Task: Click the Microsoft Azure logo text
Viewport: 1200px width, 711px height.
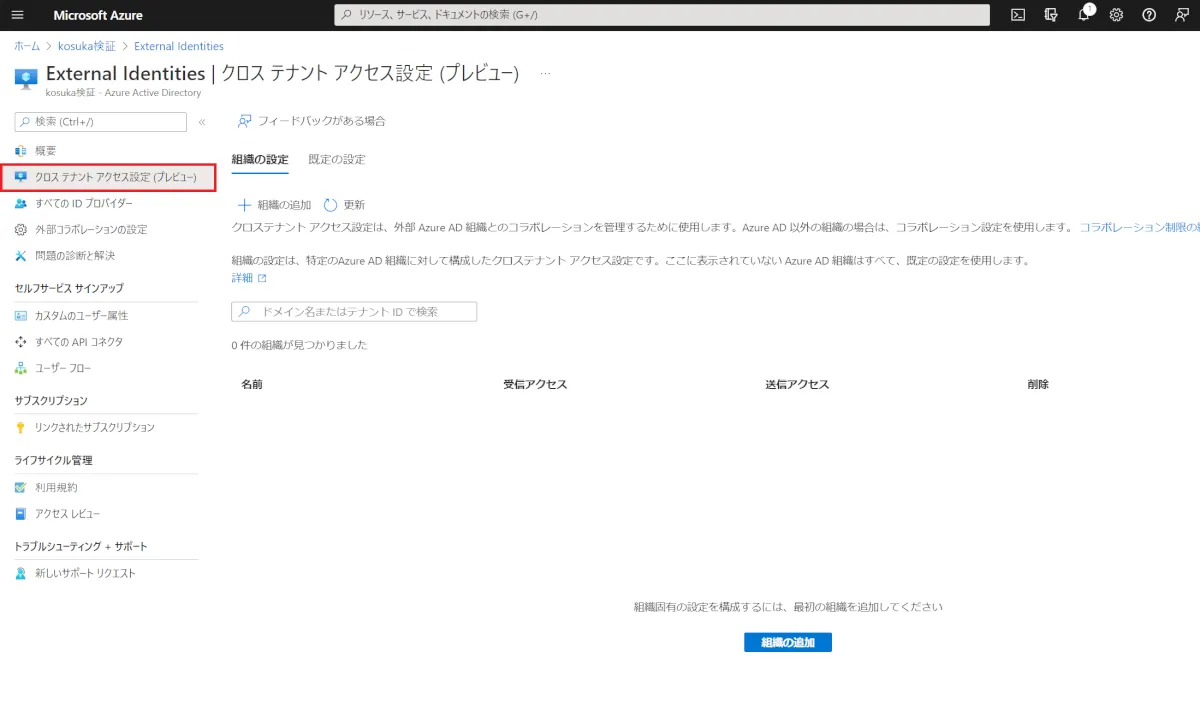Action: pyautogui.click(x=98, y=15)
